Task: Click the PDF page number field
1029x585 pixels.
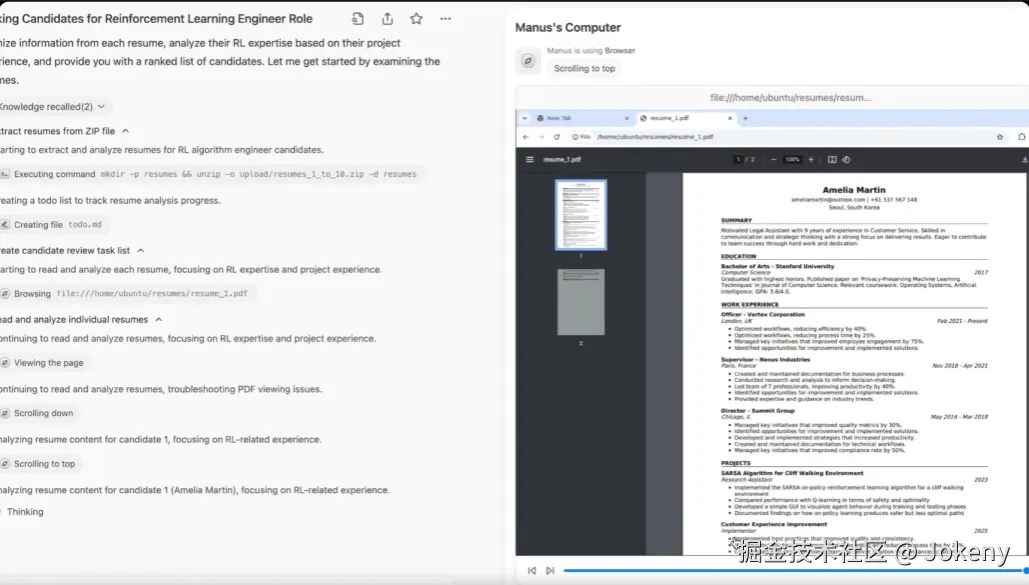Action: tap(738, 160)
